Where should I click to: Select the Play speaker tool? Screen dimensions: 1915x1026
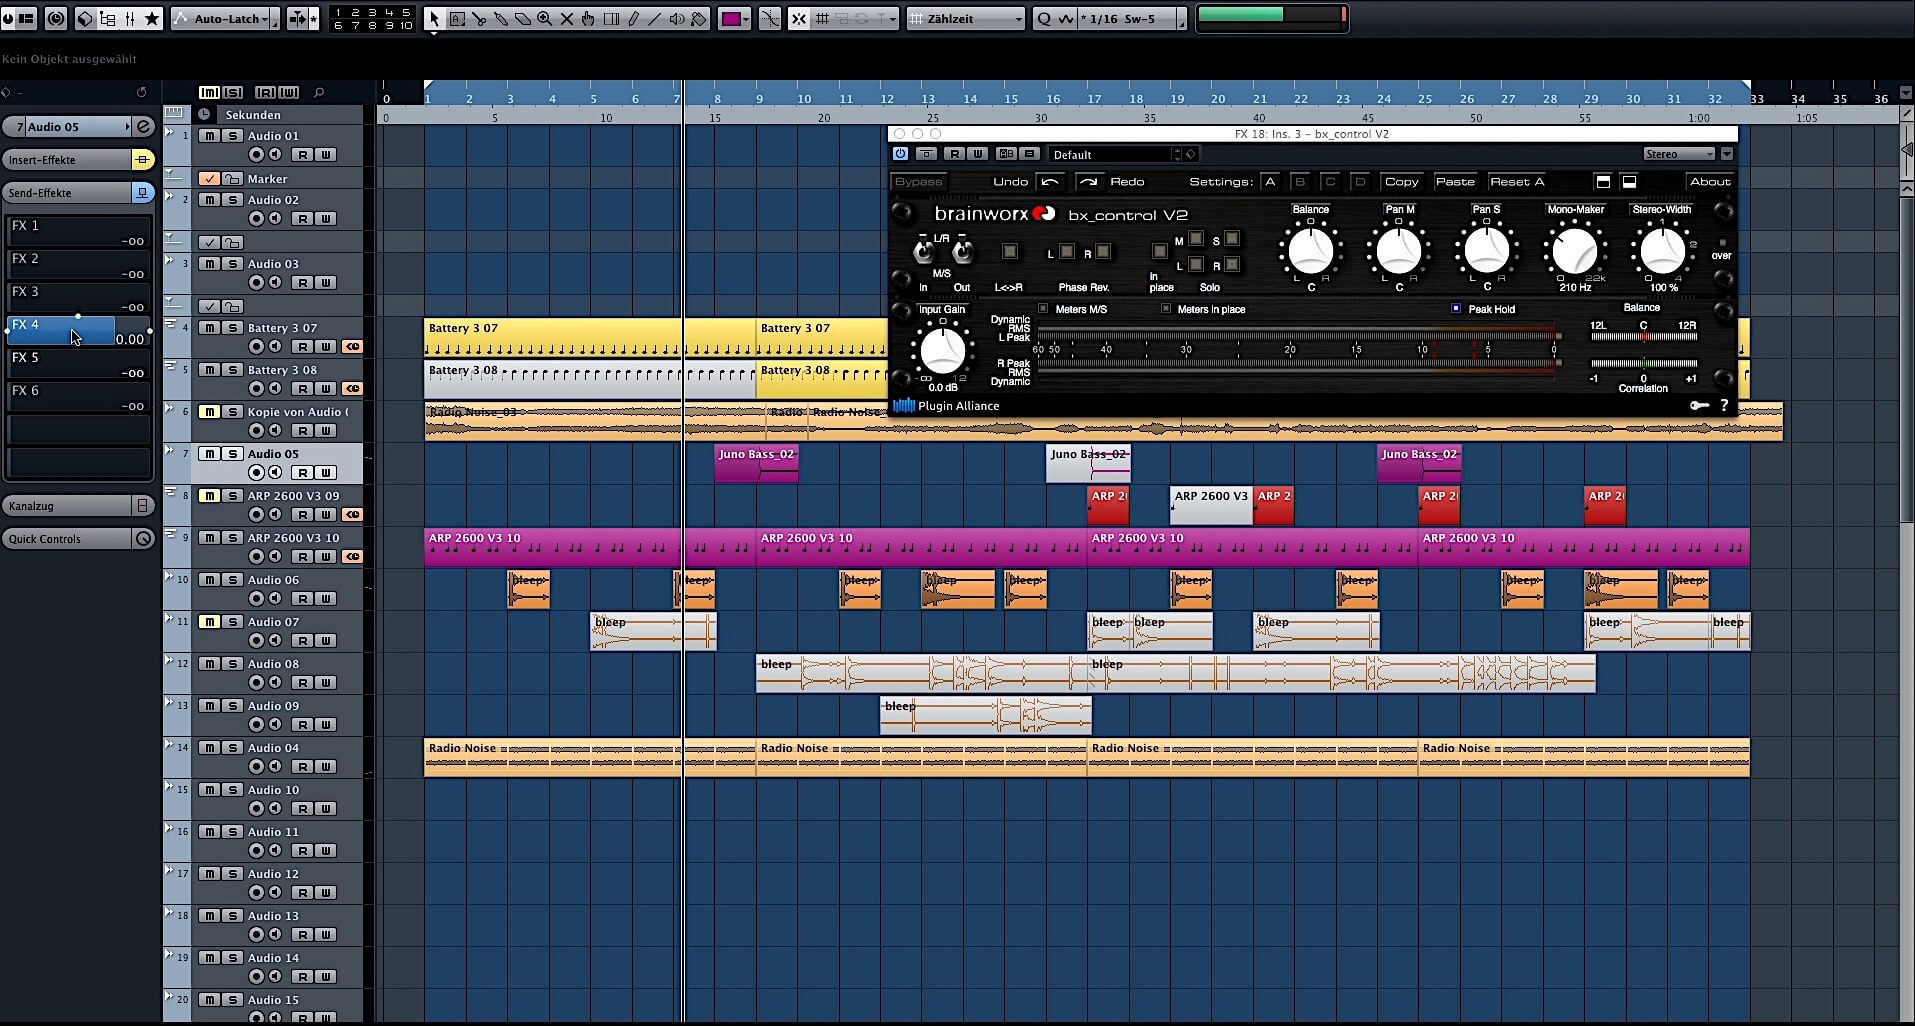677,18
